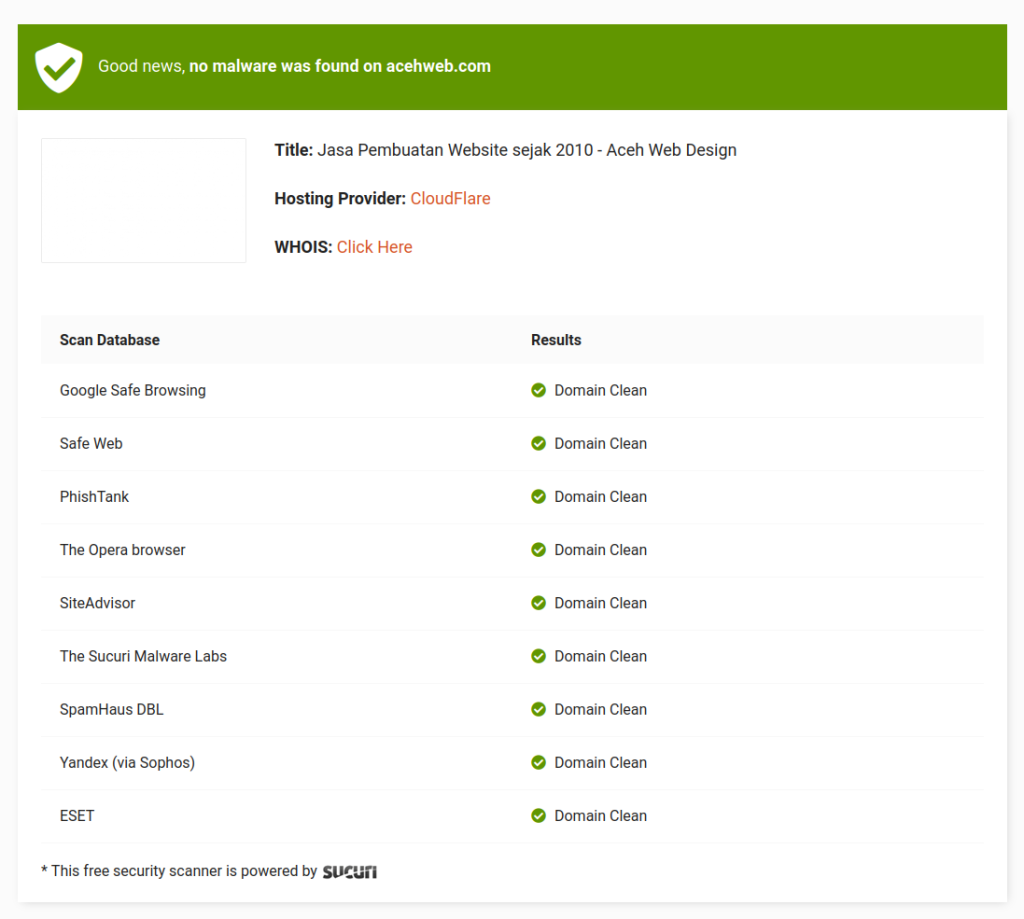Image resolution: width=1024 pixels, height=919 pixels.
Task: Click green check icon in SpamHaus DBL row
Action: point(538,709)
